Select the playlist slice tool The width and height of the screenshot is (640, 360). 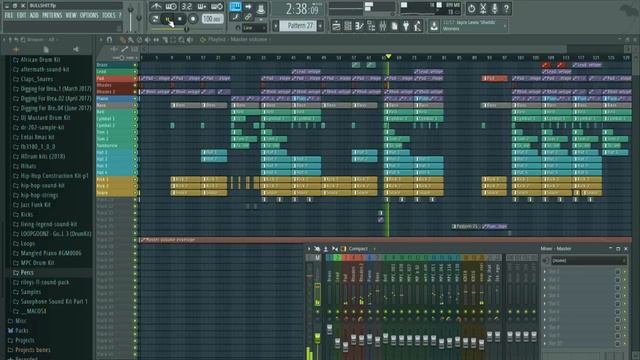(164, 40)
